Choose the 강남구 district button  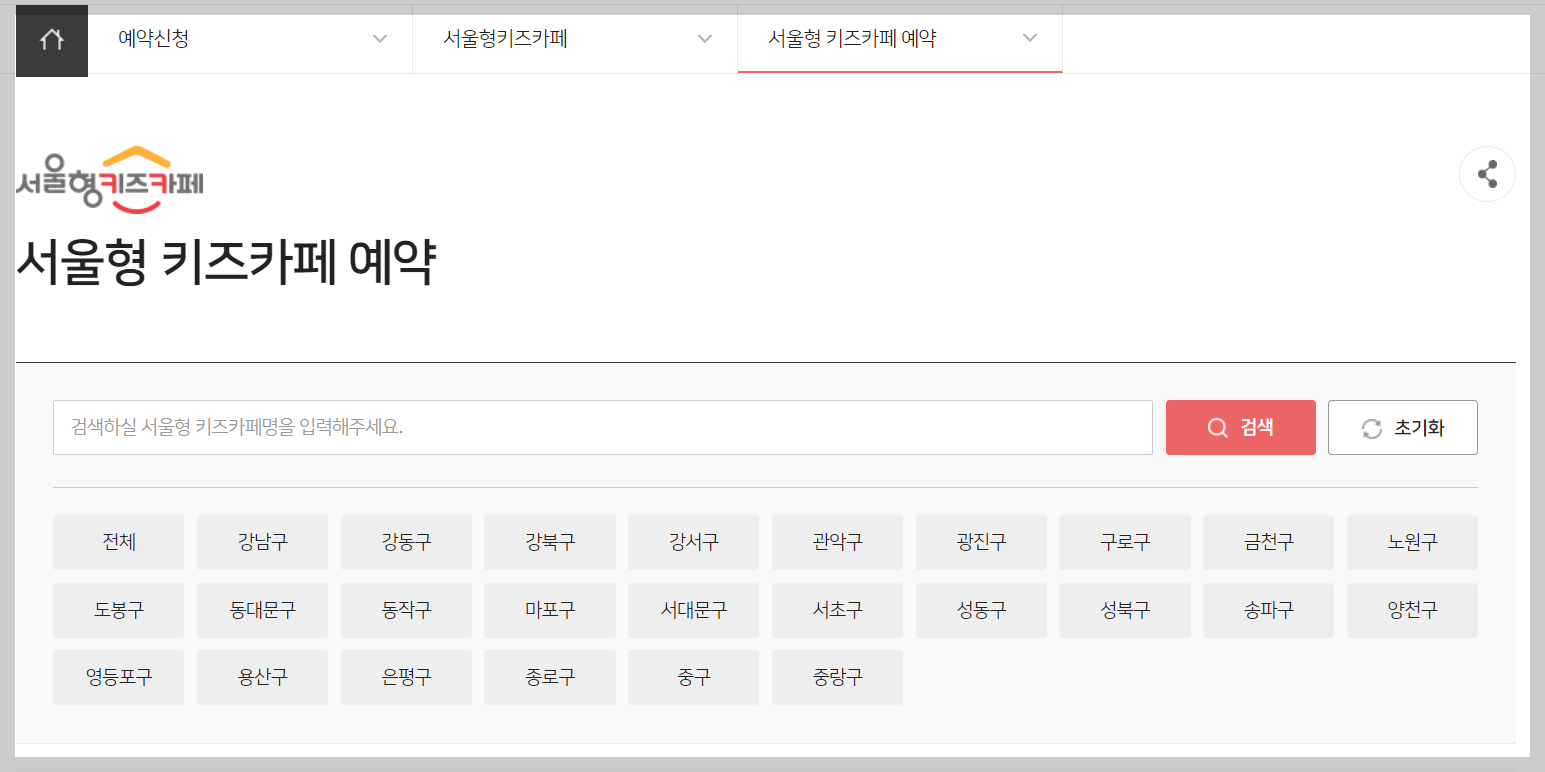[x=262, y=542]
